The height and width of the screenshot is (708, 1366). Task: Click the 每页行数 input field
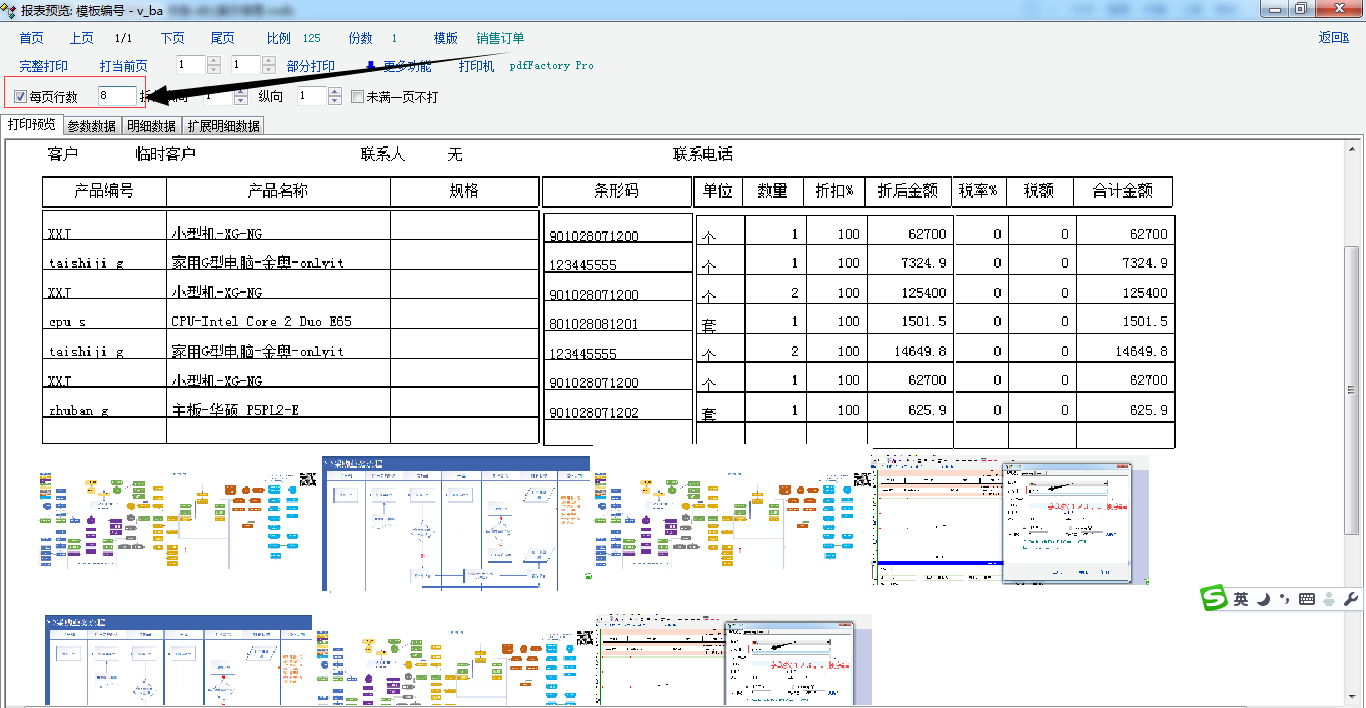(x=116, y=96)
